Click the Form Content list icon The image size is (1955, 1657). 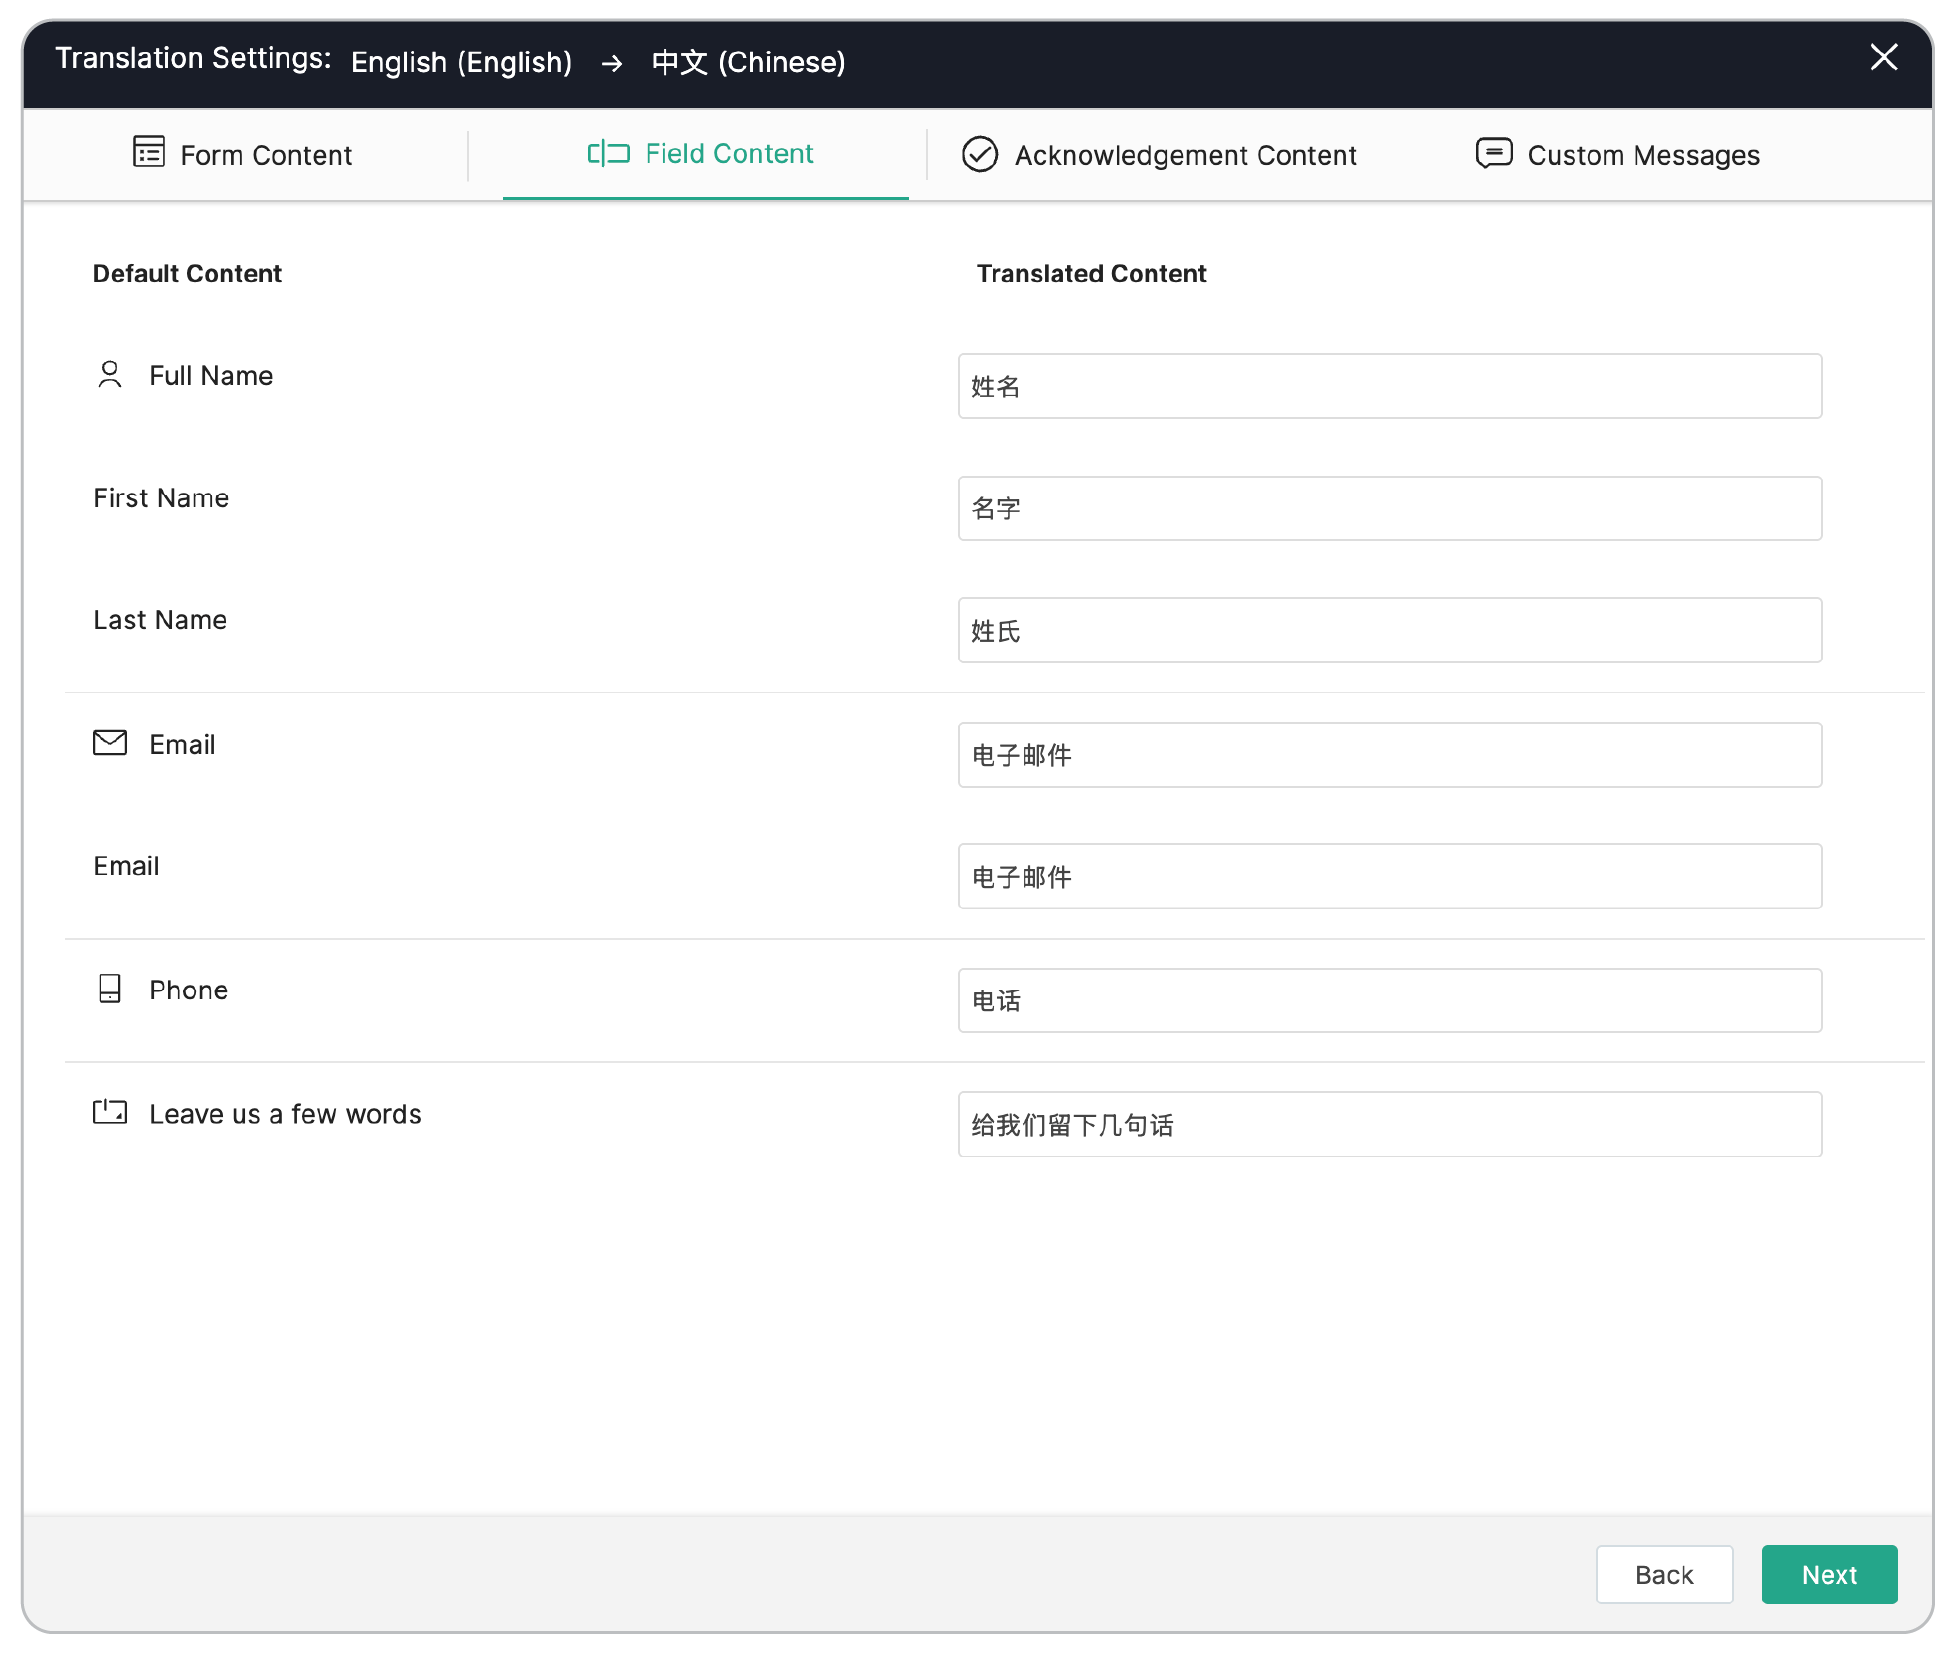[x=149, y=152]
